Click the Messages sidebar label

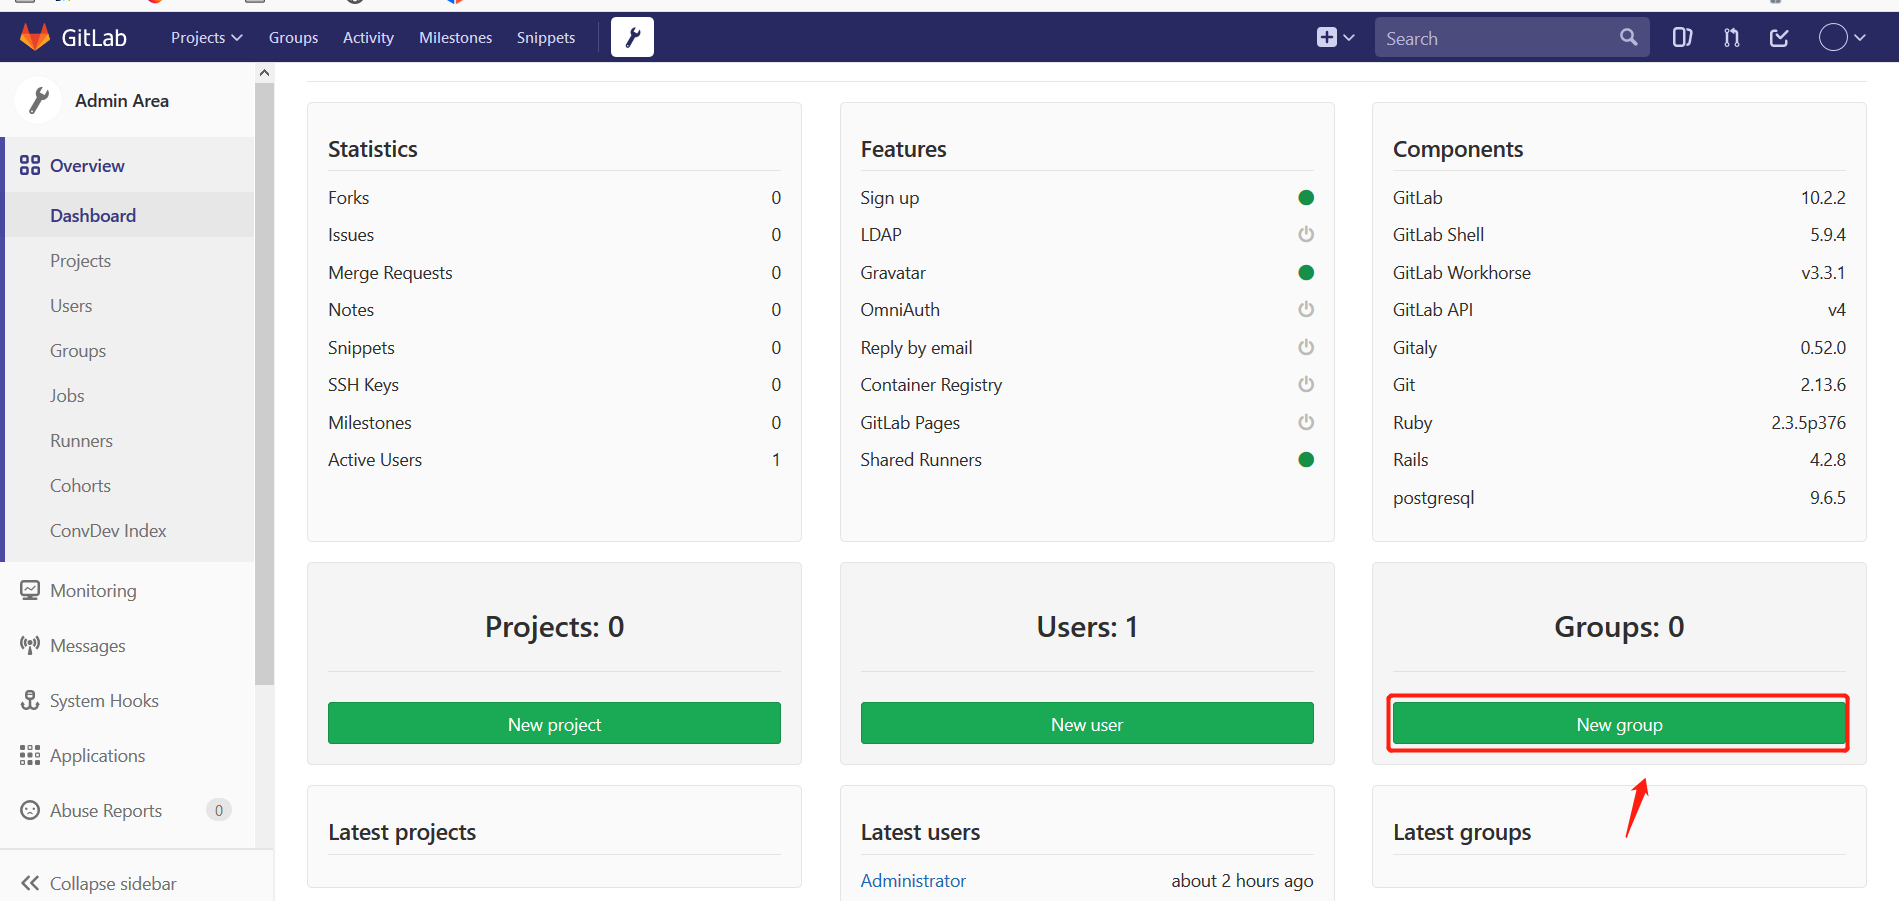tap(88, 645)
